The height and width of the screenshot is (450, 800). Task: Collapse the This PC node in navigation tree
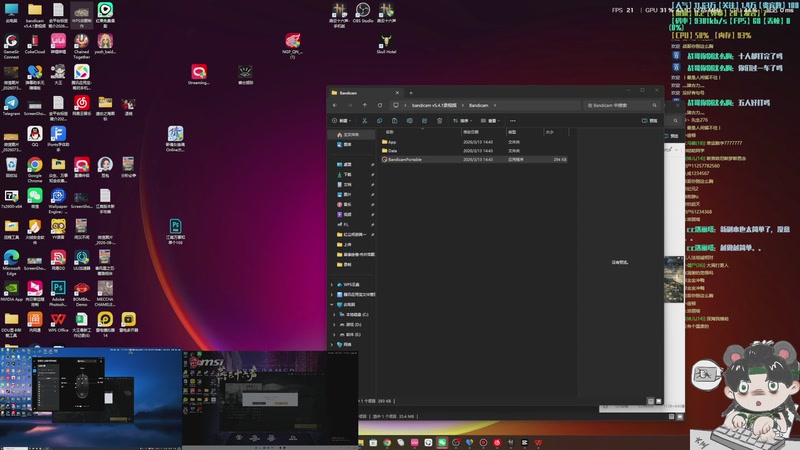point(332,304)
